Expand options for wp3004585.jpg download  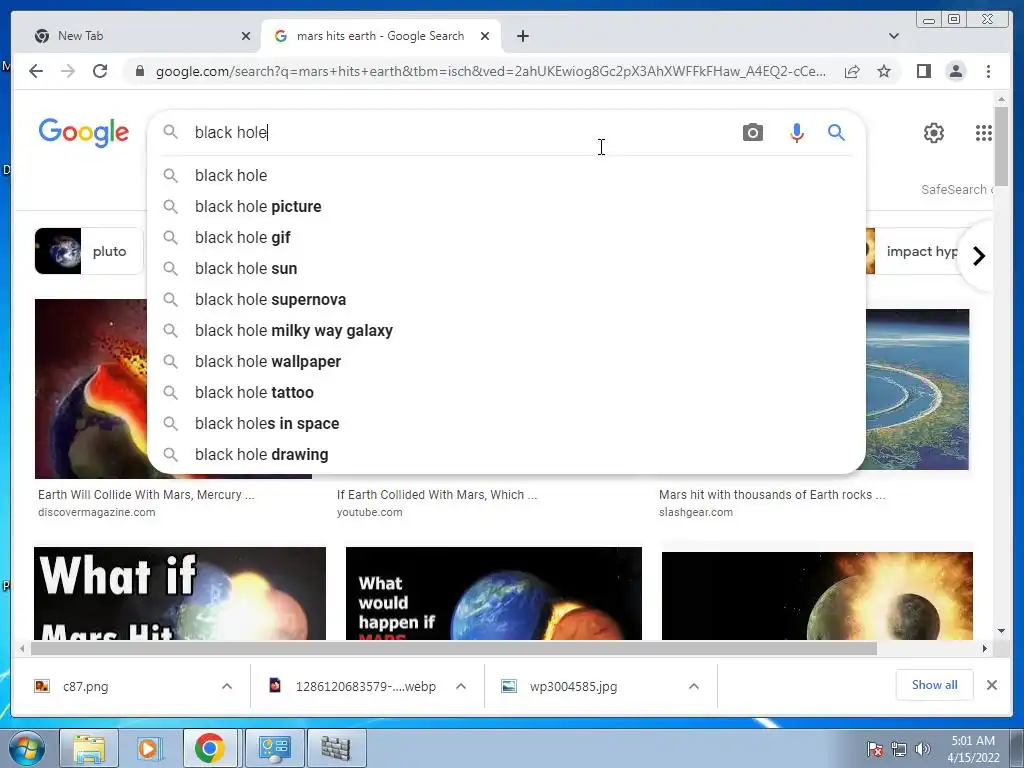(x=694, y=686)
